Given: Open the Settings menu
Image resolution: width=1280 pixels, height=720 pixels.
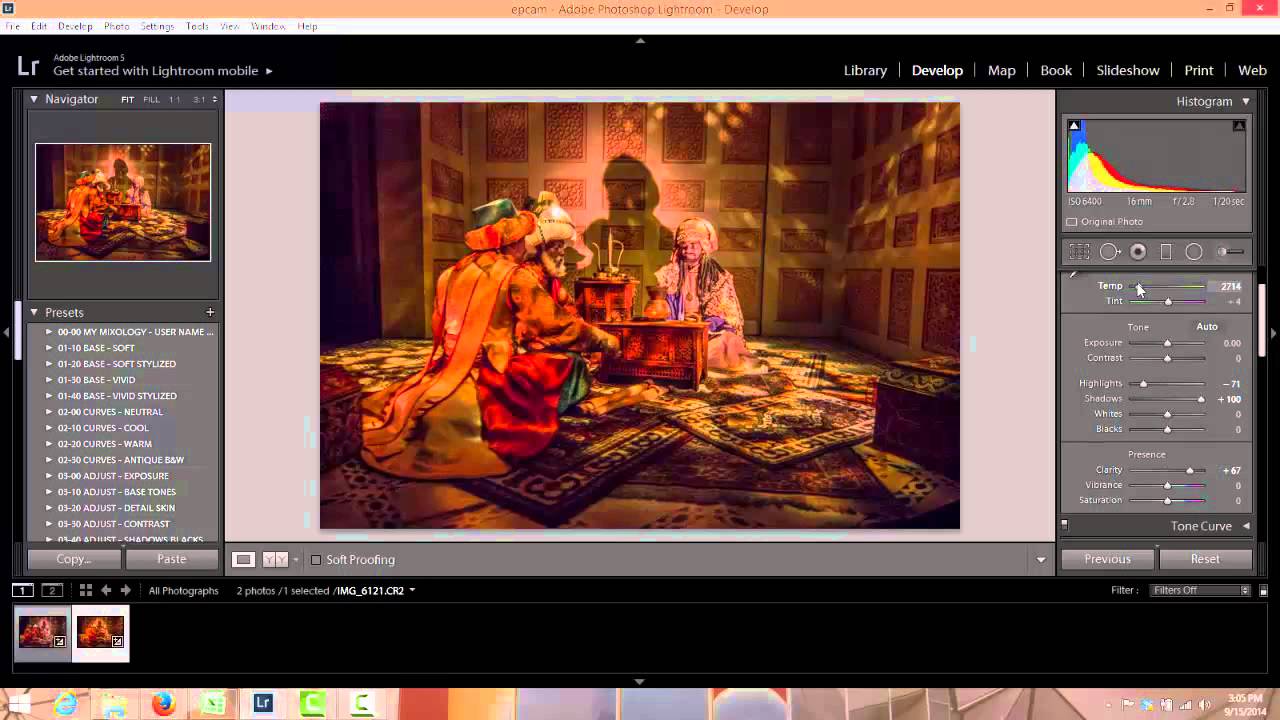Looking at the screenshot, I should pyautogui.click(x=157, y=26).
